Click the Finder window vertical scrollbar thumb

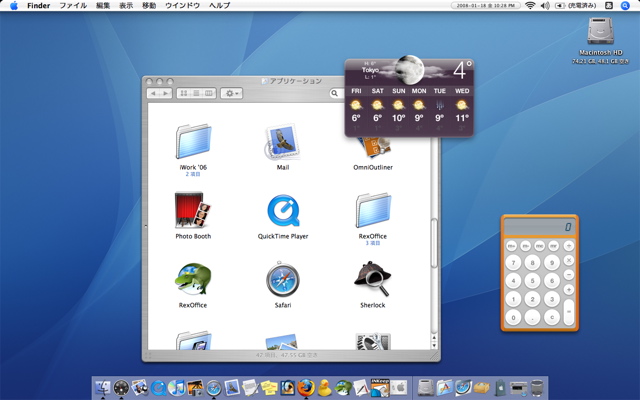coord(434,243)
